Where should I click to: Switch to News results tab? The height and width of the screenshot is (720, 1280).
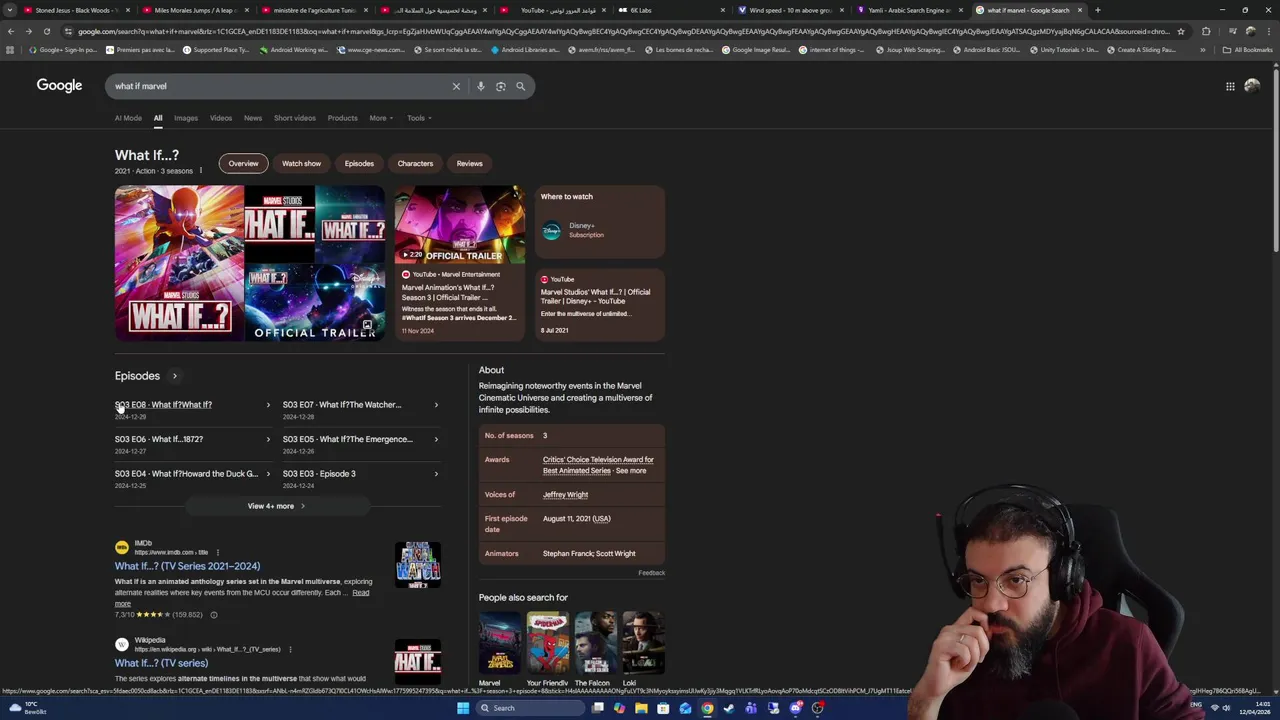point(253,118)
